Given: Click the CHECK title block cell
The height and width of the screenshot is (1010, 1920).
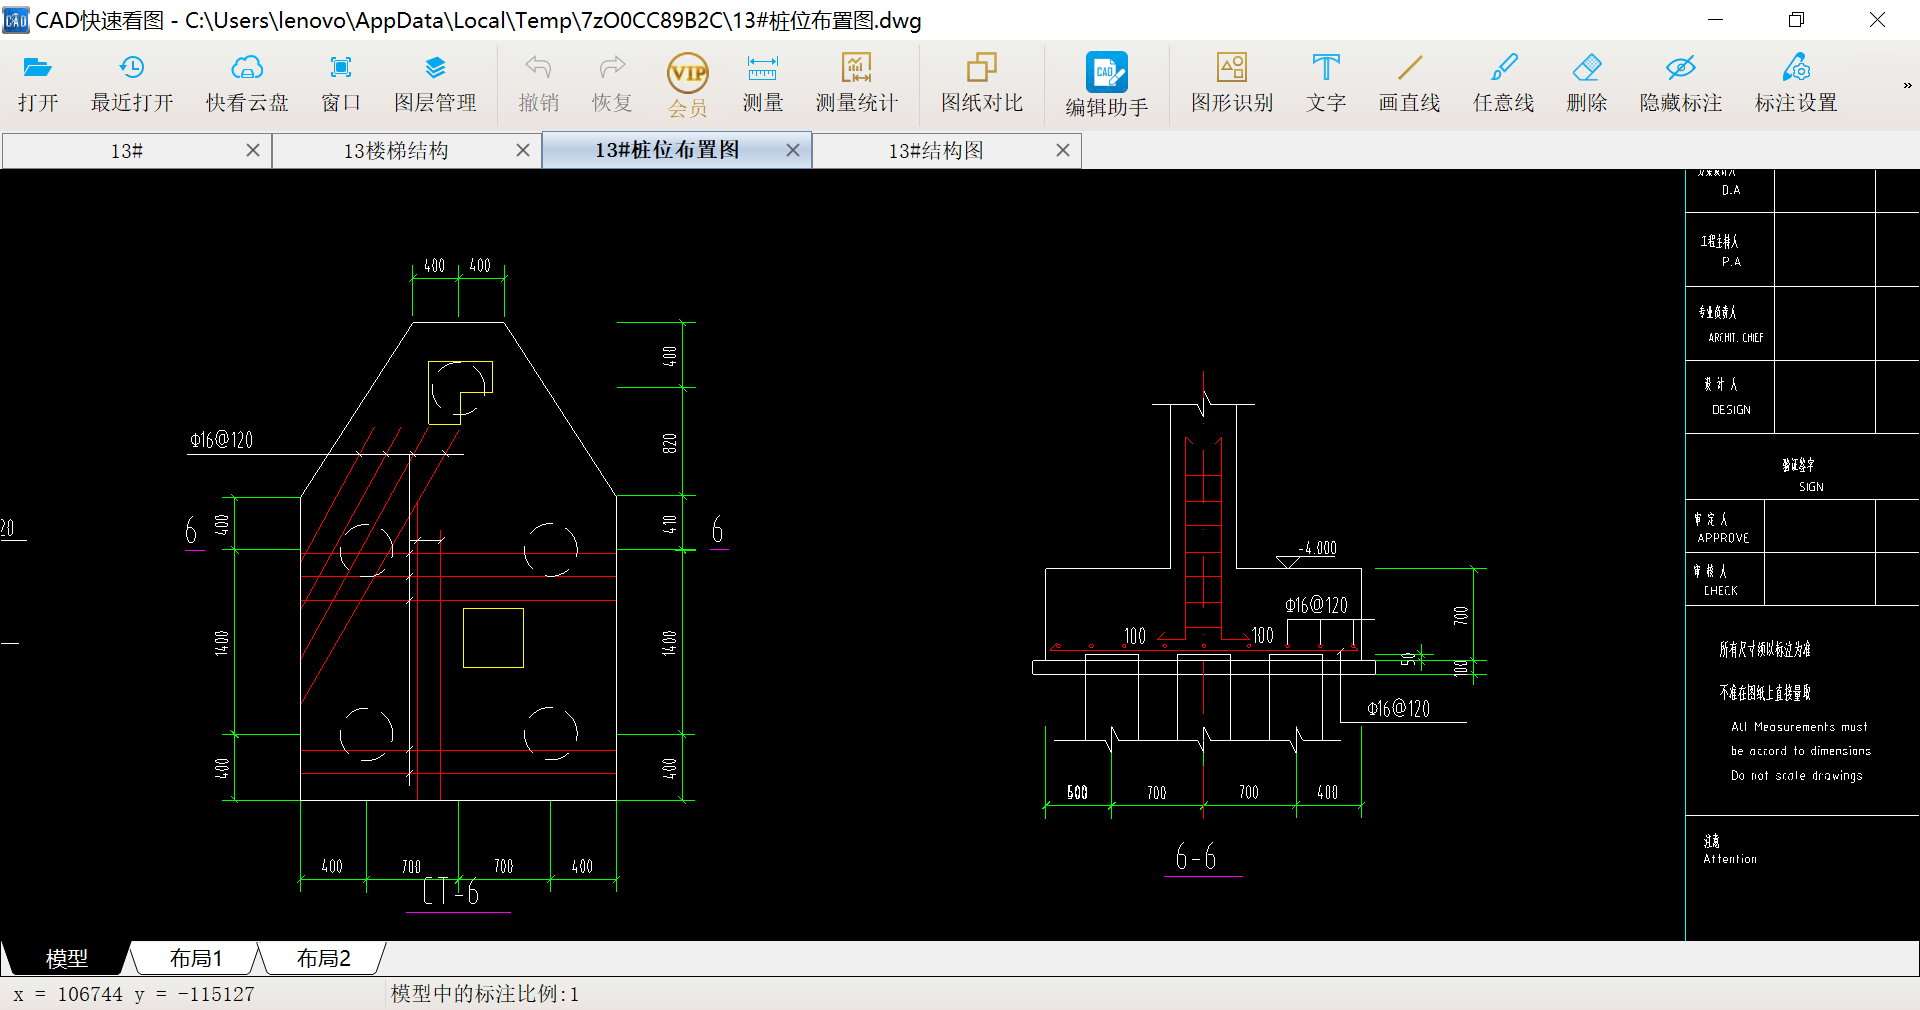Looking at the screenshot, I should tap(1724, 580).
